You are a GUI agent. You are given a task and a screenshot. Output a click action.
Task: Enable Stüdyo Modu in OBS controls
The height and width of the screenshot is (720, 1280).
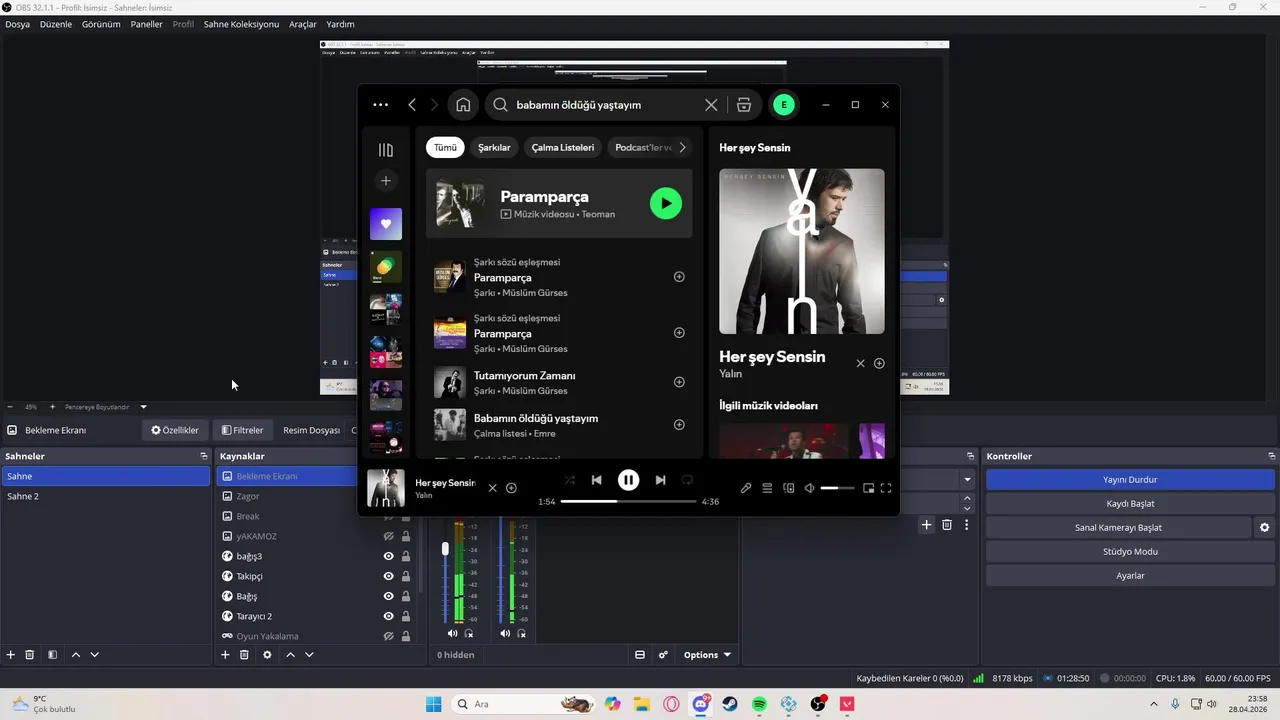pos(1130,551)
